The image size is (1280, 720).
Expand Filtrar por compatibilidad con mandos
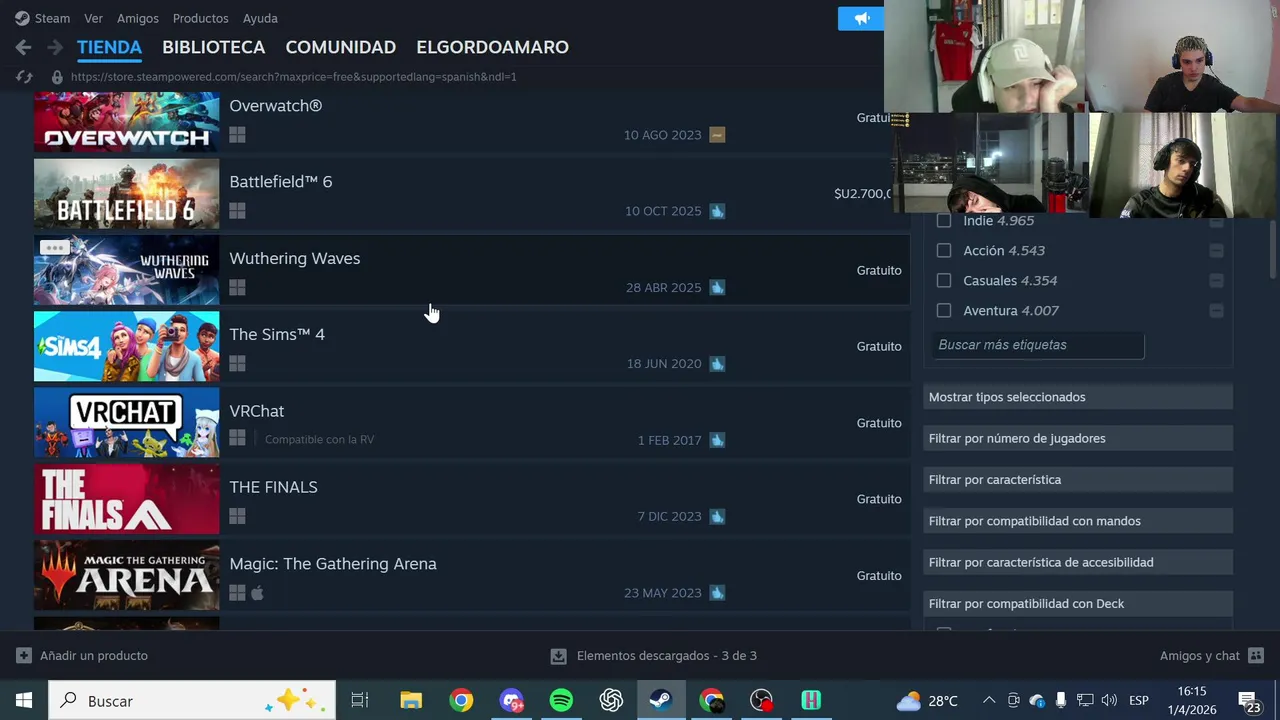point(1078,521)
